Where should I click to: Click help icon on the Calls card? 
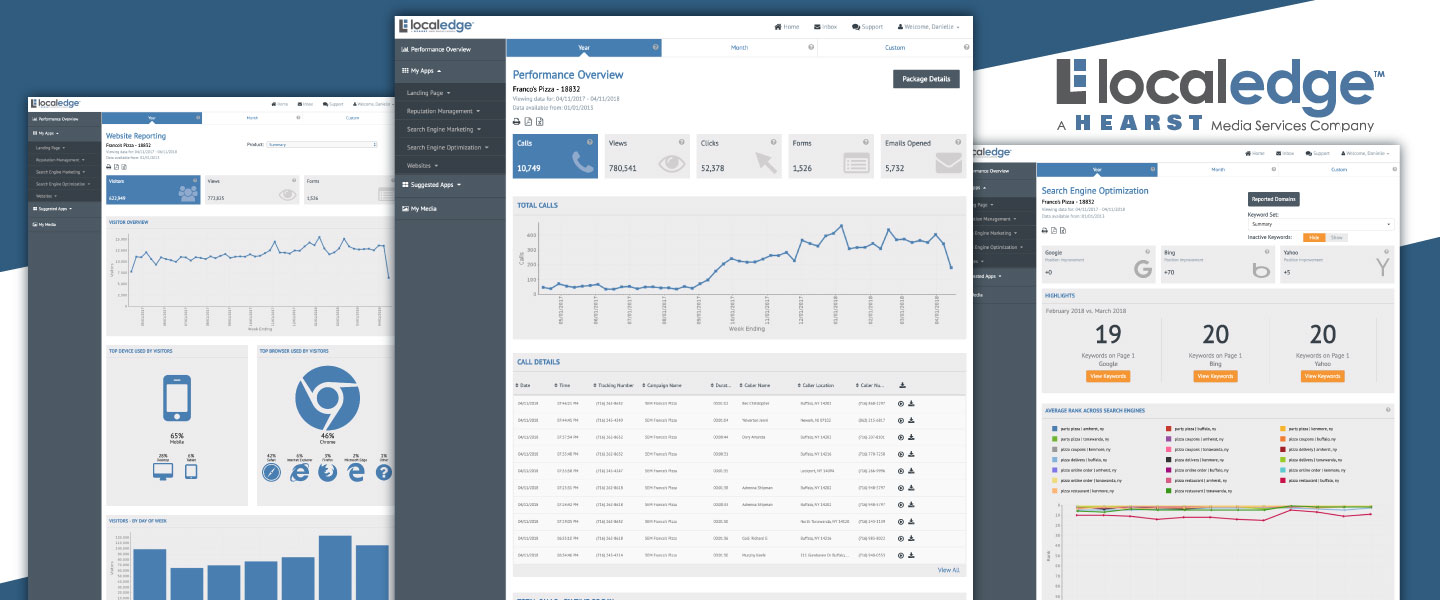click(x=591, y=143)
